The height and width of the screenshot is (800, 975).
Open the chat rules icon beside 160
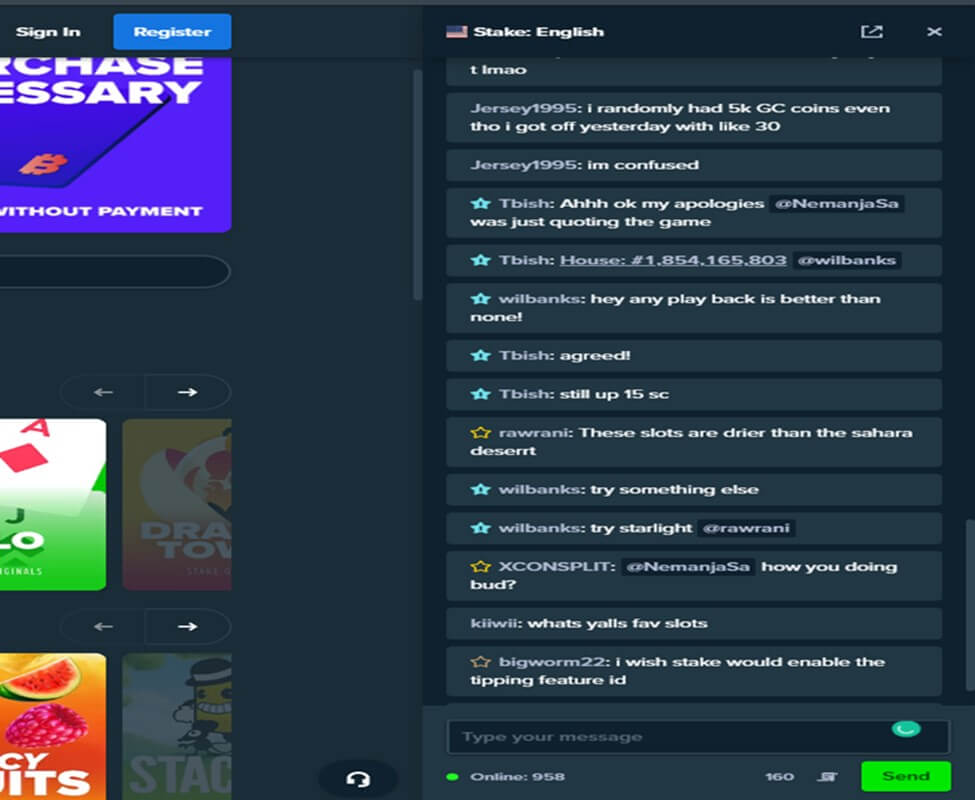pos(826,776)
